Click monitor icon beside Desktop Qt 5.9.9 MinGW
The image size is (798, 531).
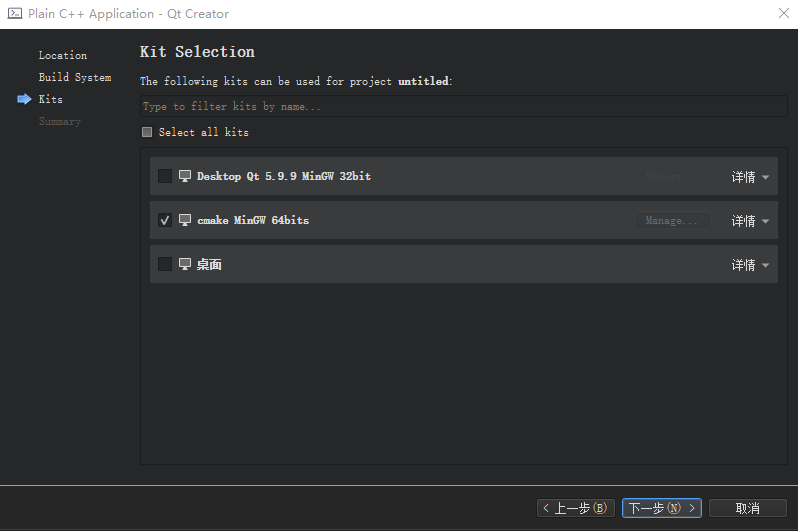(x=185, y=176)
